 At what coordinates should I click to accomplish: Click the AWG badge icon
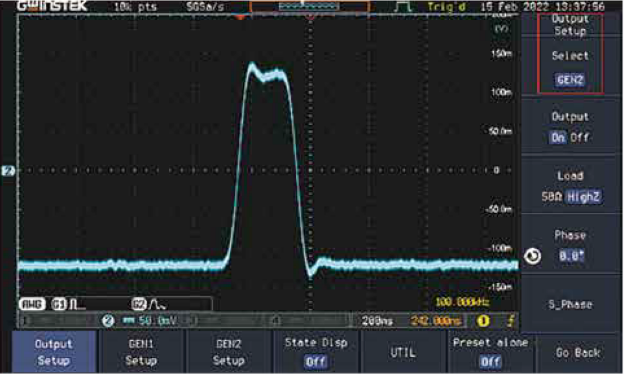coord(31,304)
